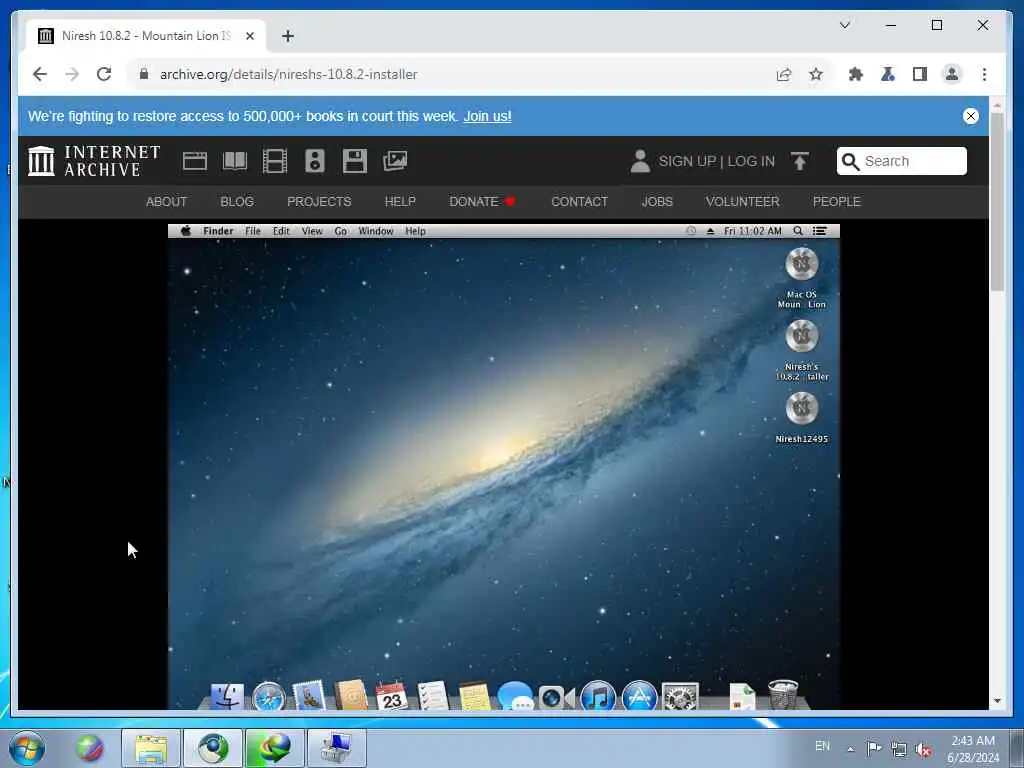Reload the page with the refresh icon
This screenshot has width=1024, height=768.
tap(104, 74)
